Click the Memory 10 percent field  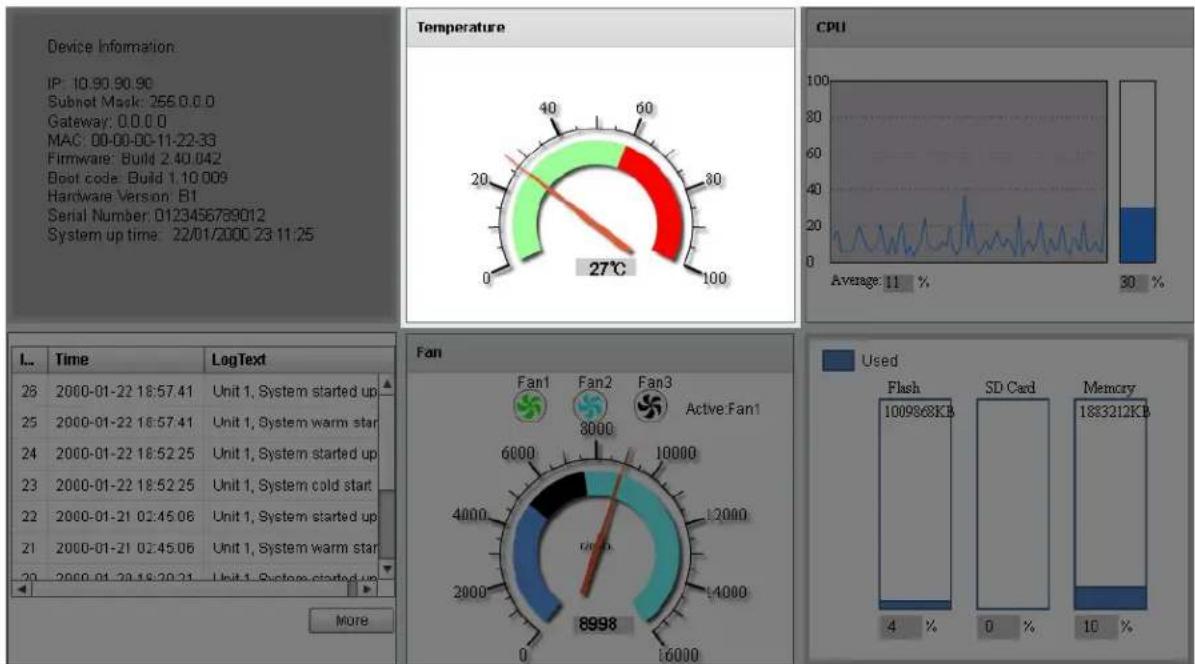click(1096, 627)
